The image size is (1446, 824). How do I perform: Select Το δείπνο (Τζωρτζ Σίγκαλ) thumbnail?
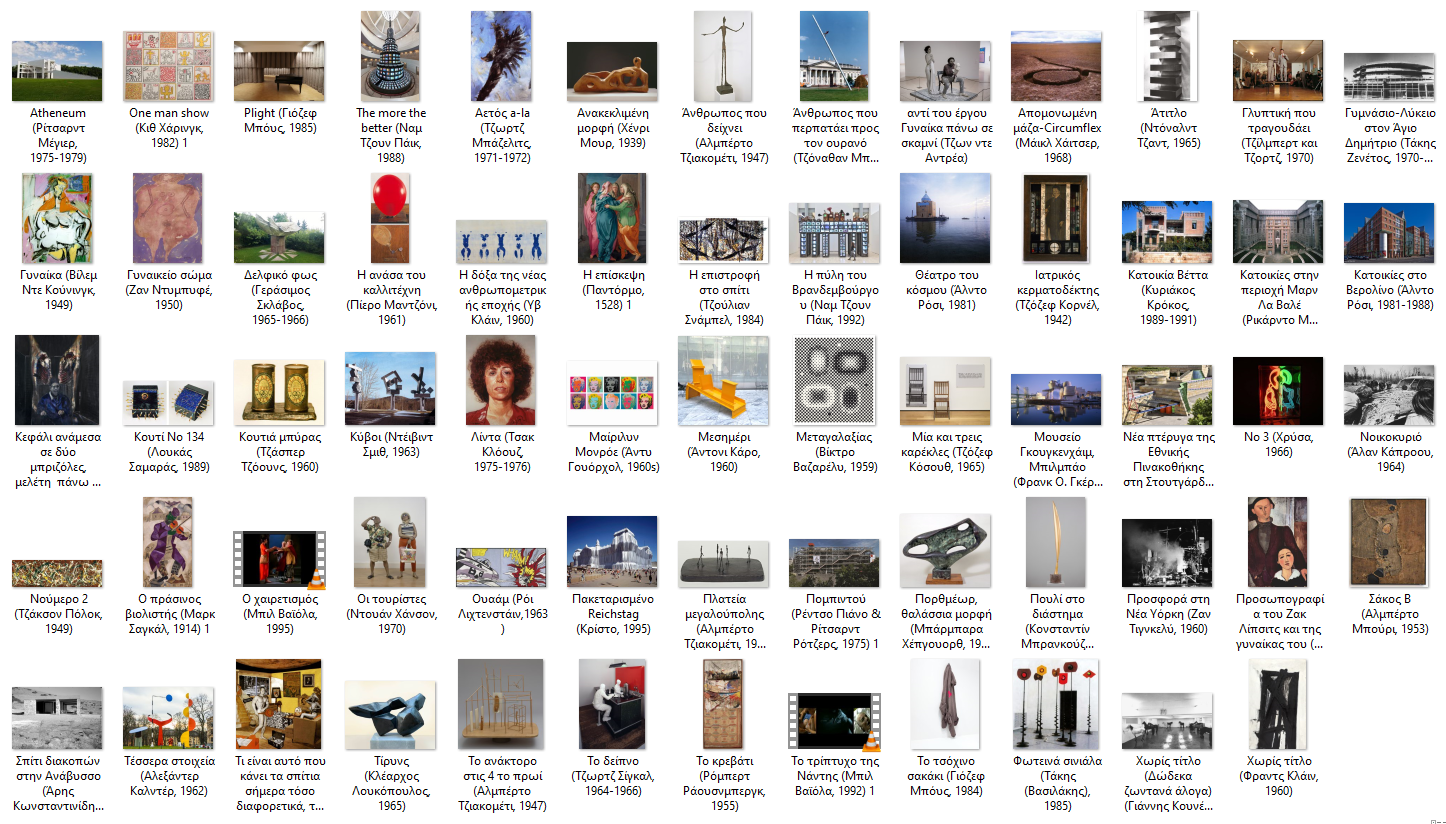(x=612, y=704)
